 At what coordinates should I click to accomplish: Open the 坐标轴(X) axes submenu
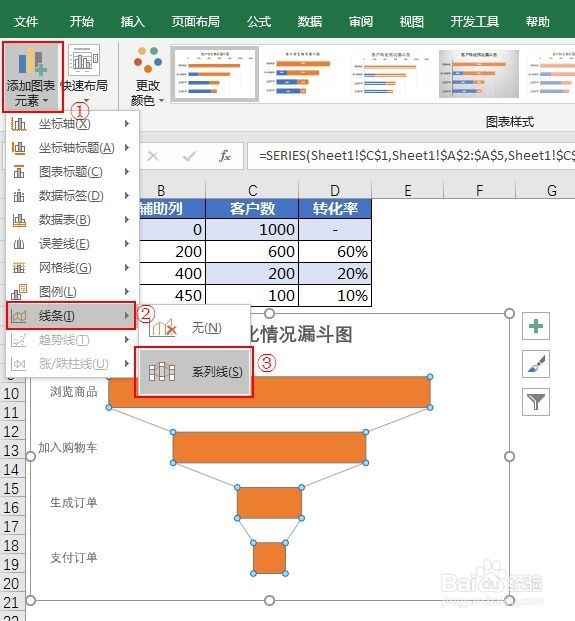point(72,124)
